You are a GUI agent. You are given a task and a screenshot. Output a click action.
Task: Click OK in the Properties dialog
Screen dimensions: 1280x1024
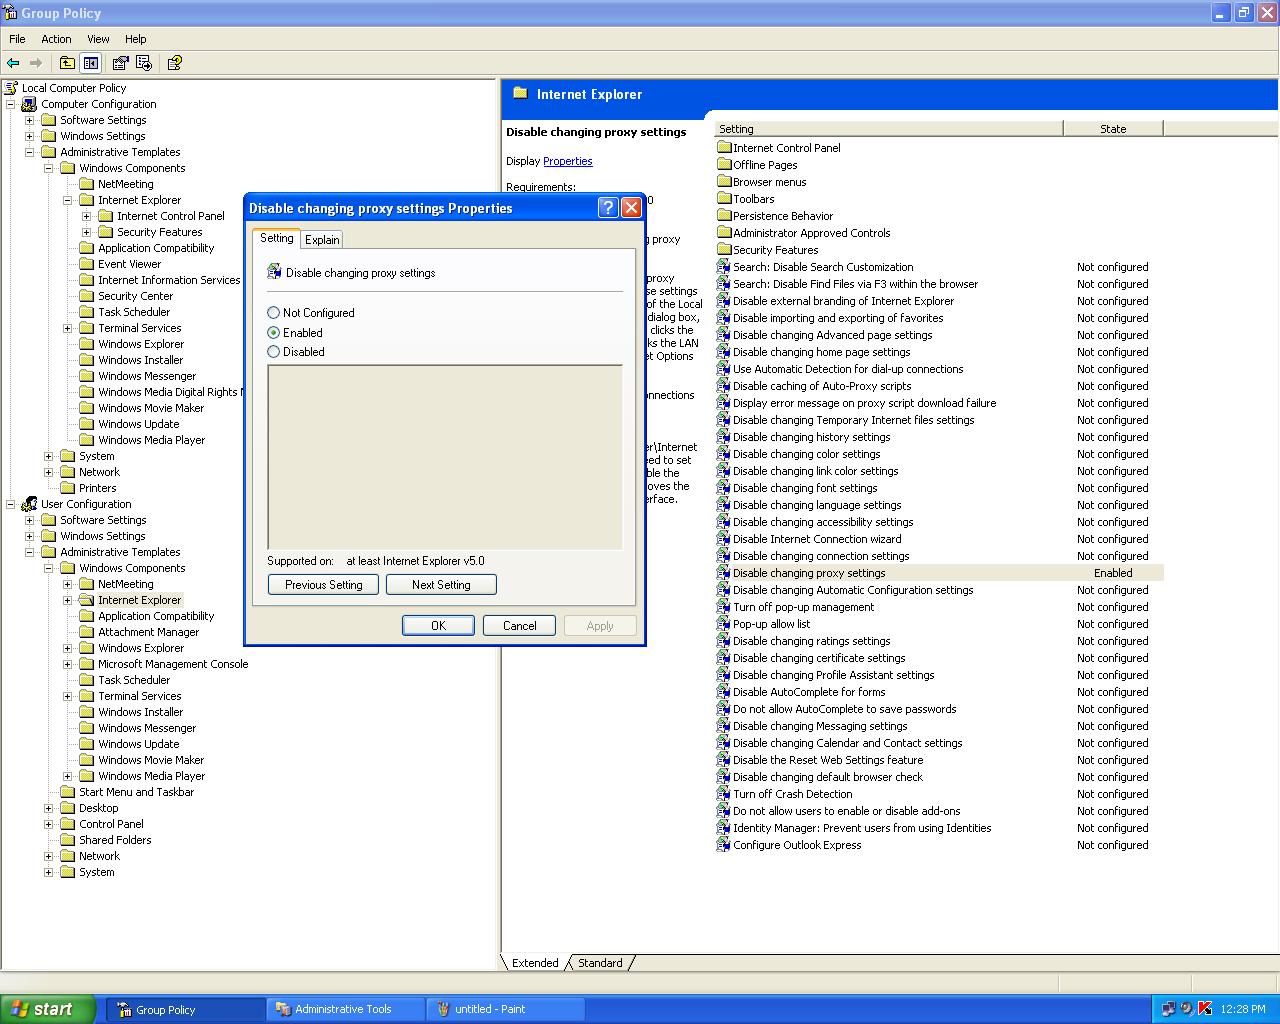(x=438, y=625)
